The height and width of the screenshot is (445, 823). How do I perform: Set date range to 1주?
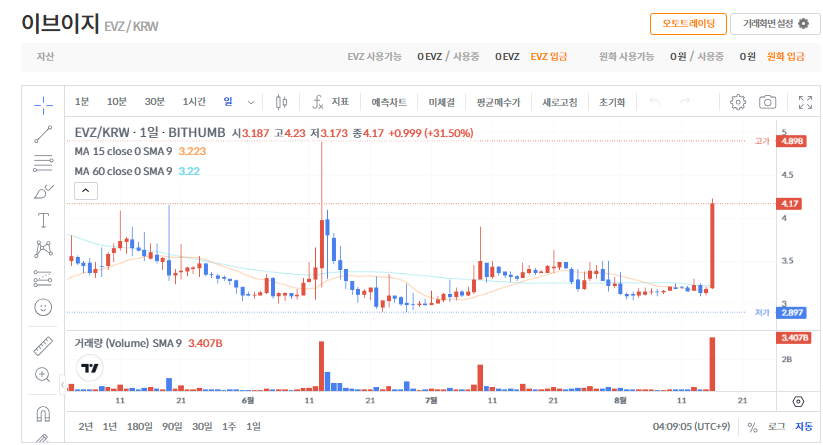point(229,427)
